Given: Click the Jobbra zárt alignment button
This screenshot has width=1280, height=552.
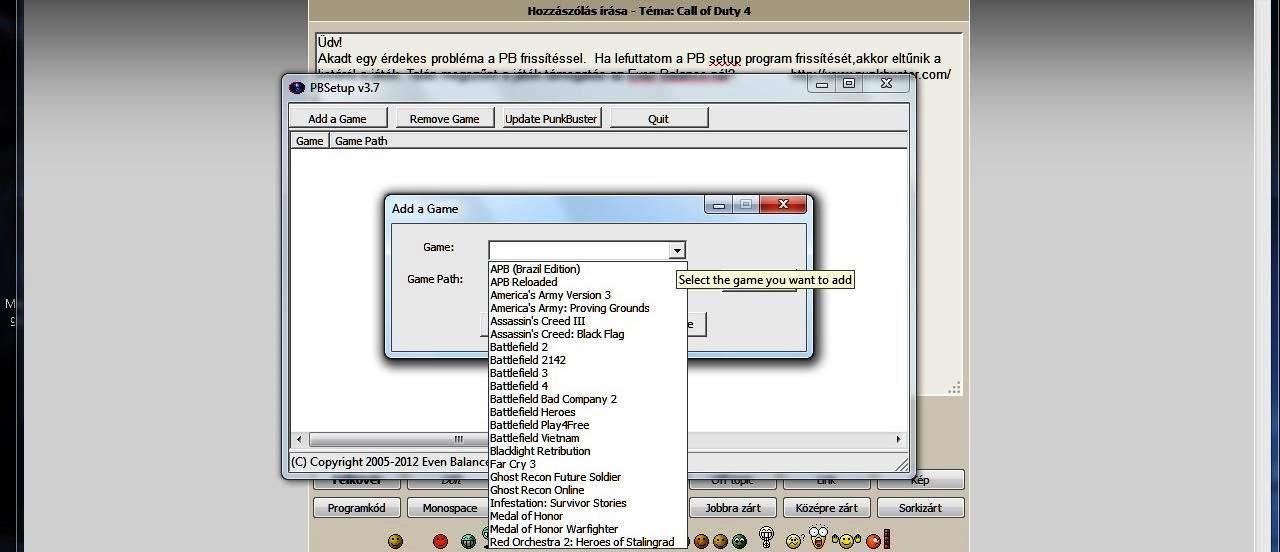Looking at the screenshot, I should click(733, 508).
